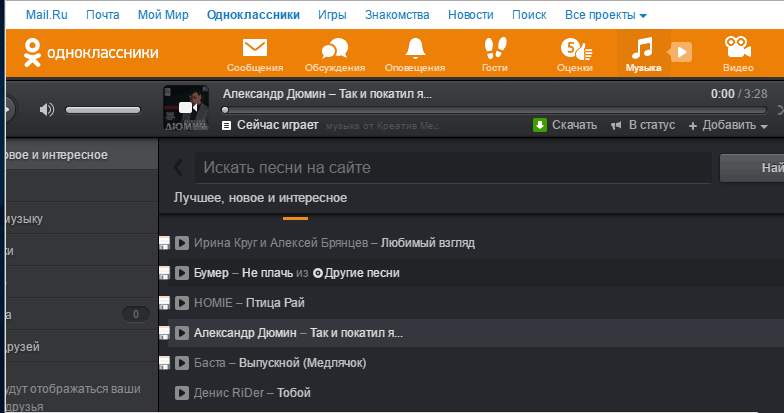
Task: Open the Новости link in top bar
Action: click(x=470, y=15)
